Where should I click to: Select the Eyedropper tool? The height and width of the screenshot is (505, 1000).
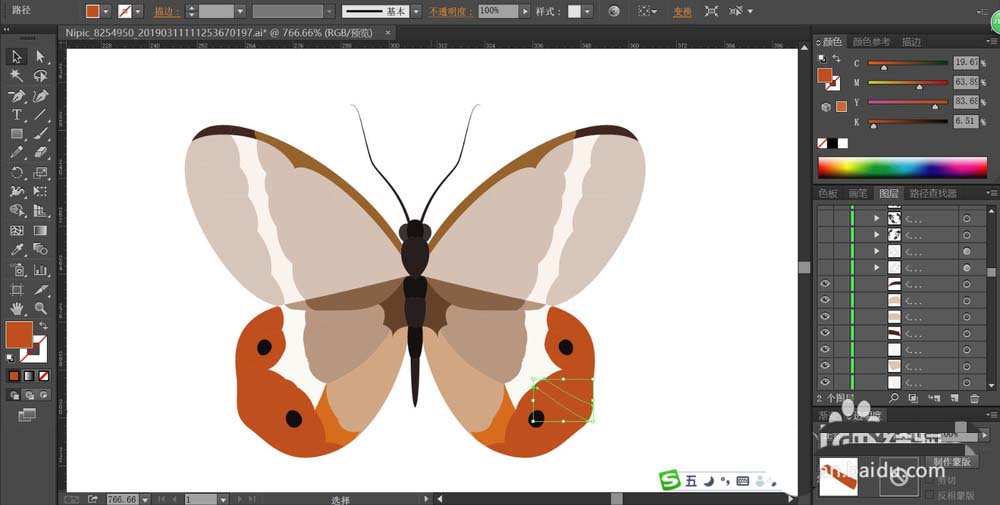pos(17,250)
